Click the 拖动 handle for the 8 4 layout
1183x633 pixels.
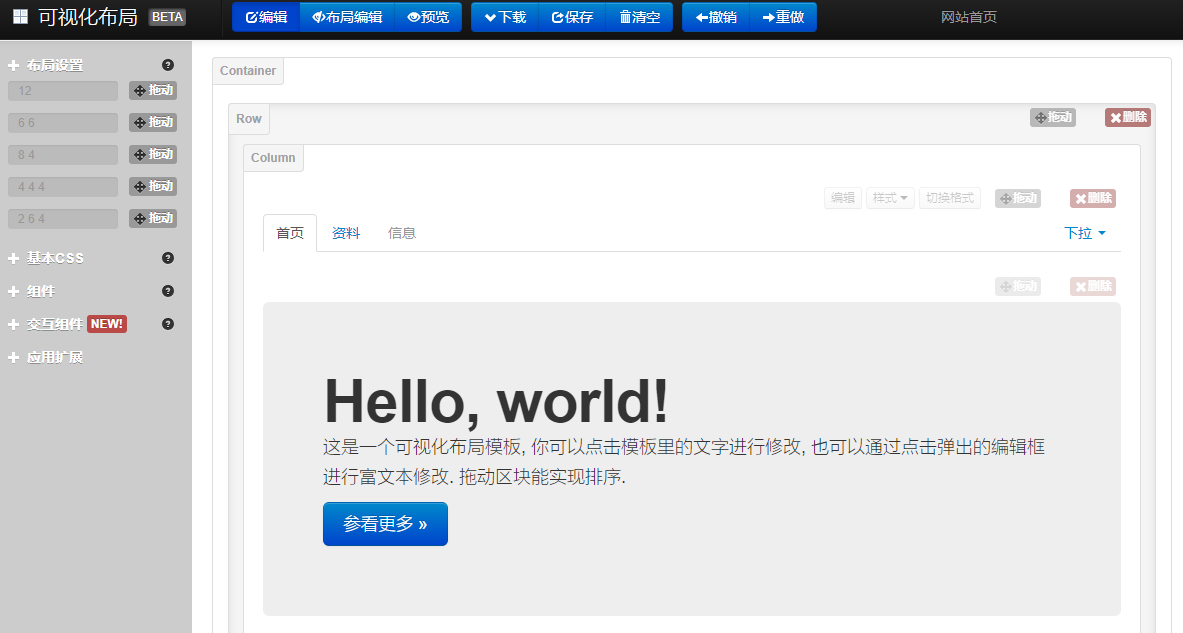[153, 154]
